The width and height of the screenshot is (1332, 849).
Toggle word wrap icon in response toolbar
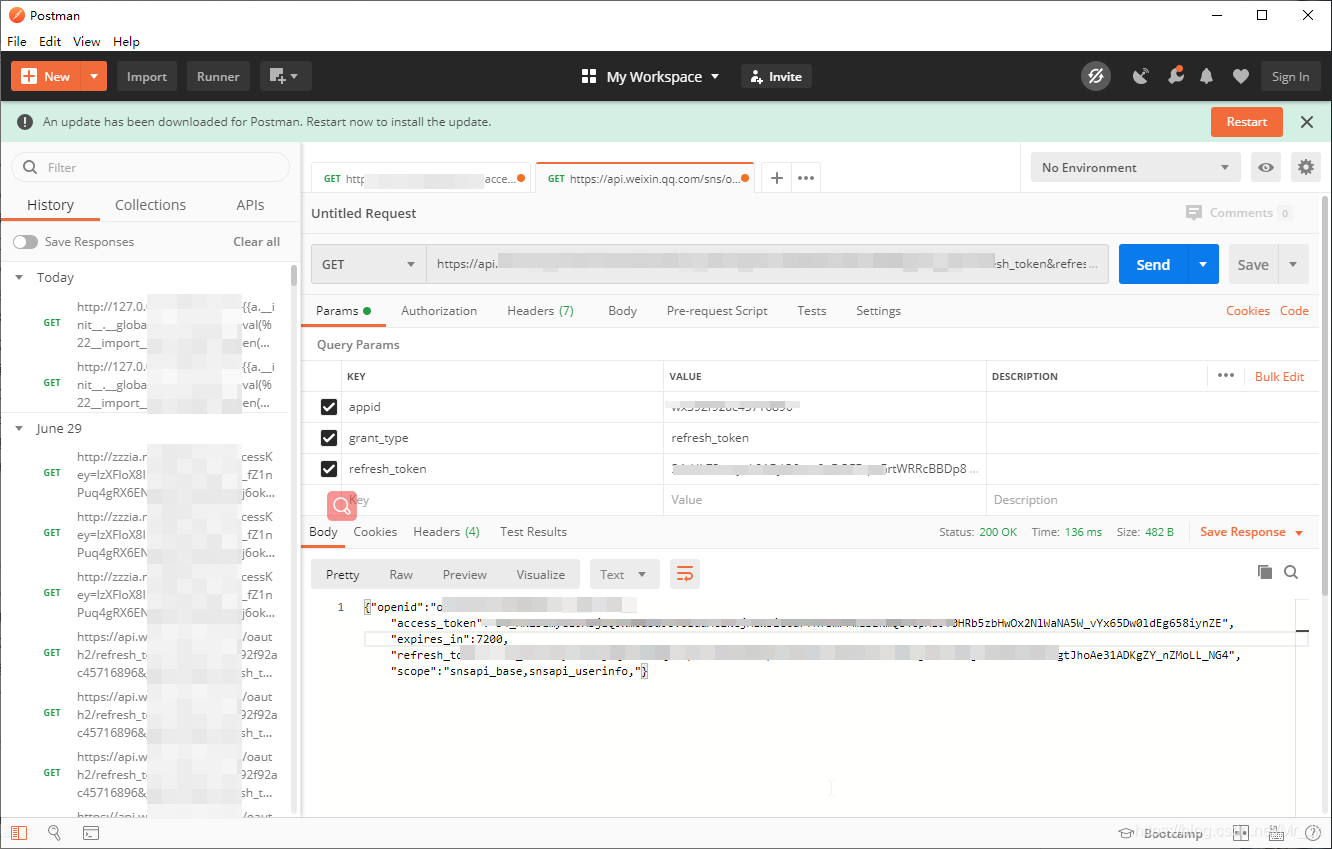[x=685, y=574]
